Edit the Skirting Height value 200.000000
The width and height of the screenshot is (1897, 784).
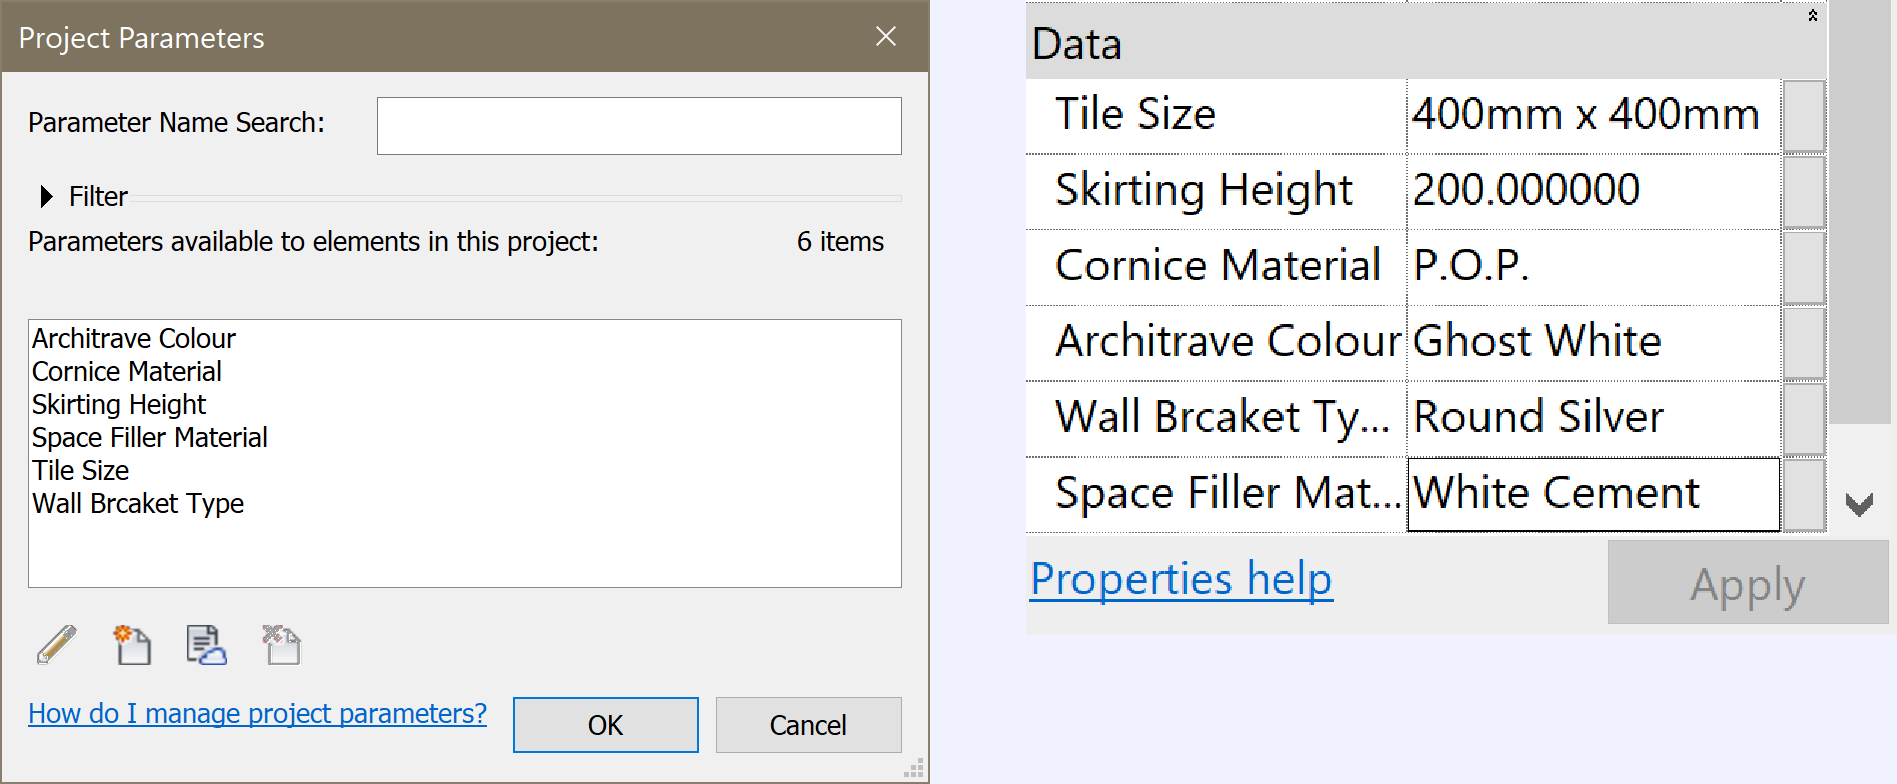(1593, 191)
